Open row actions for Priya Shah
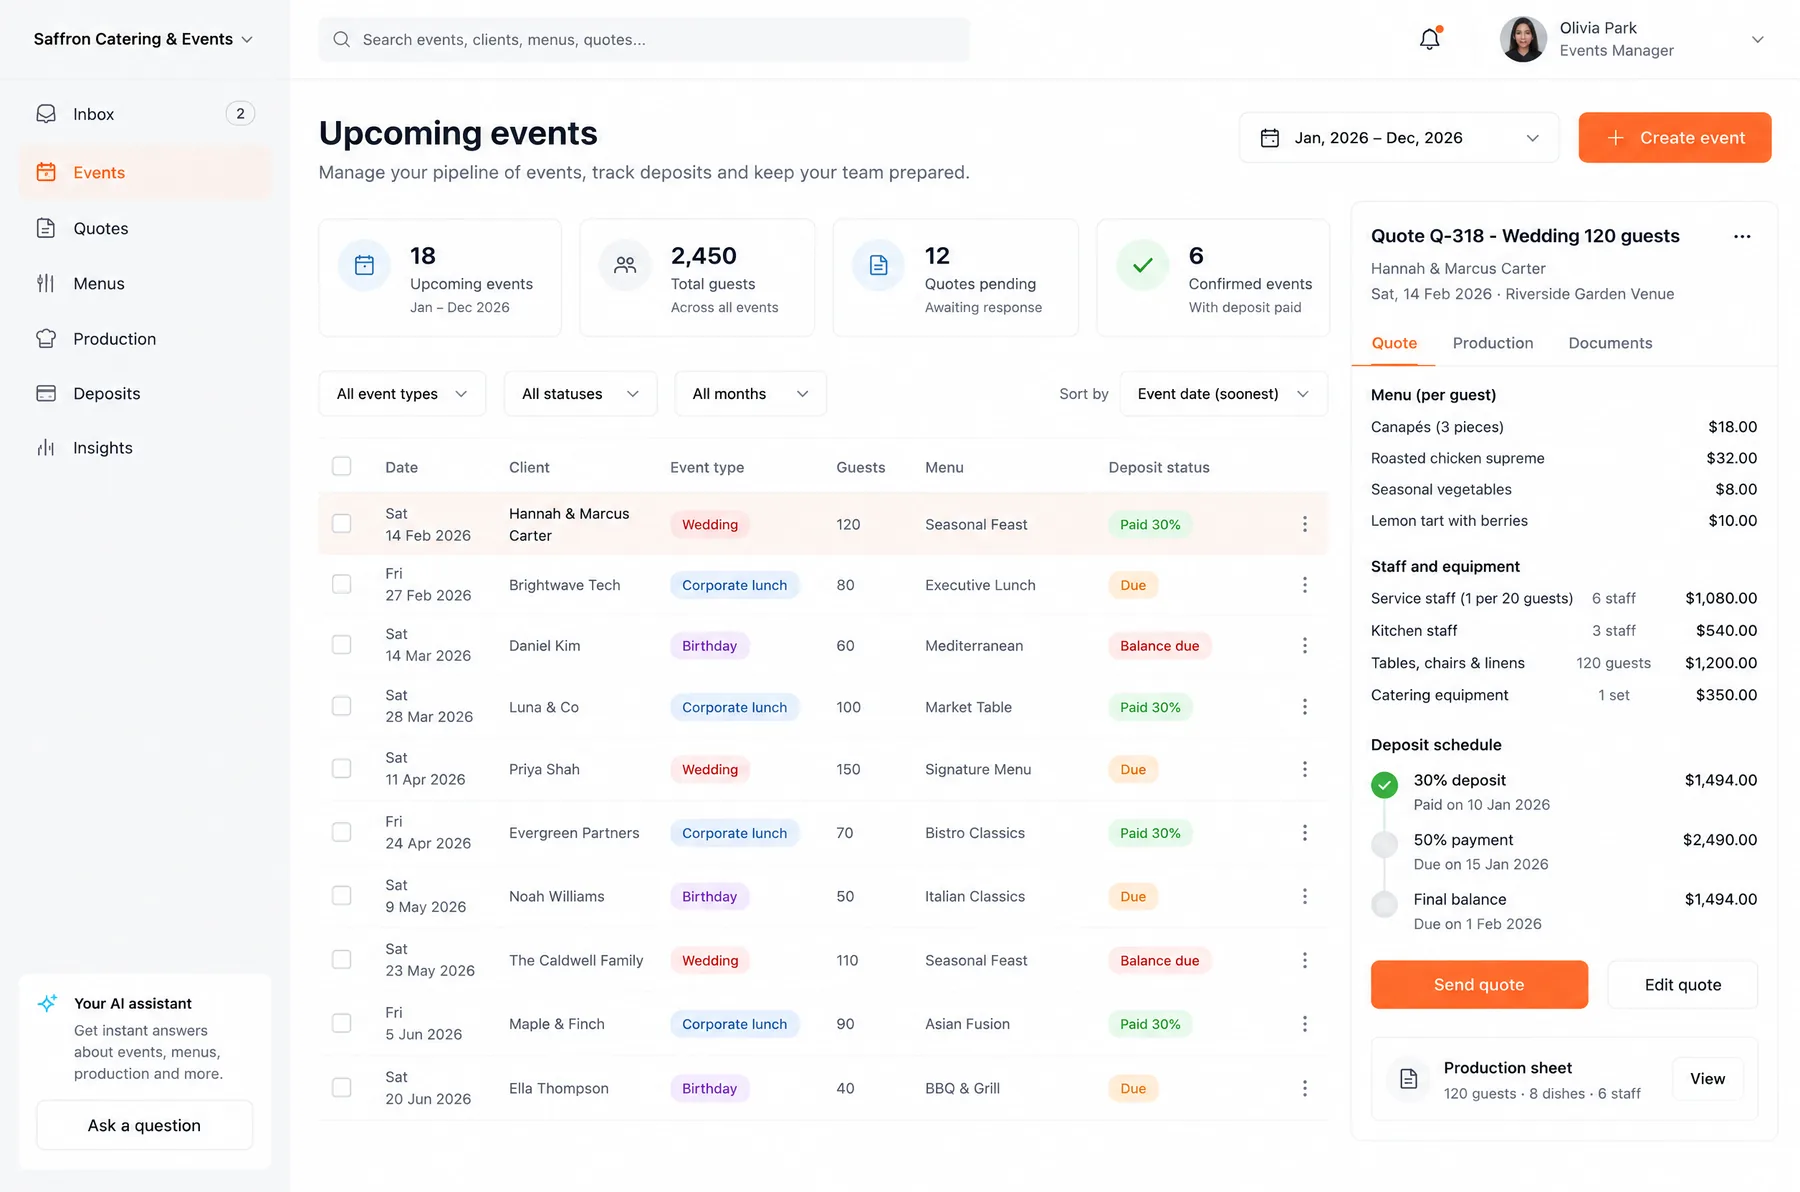The image size is (1800, 1192). (x=1304, y=769)
